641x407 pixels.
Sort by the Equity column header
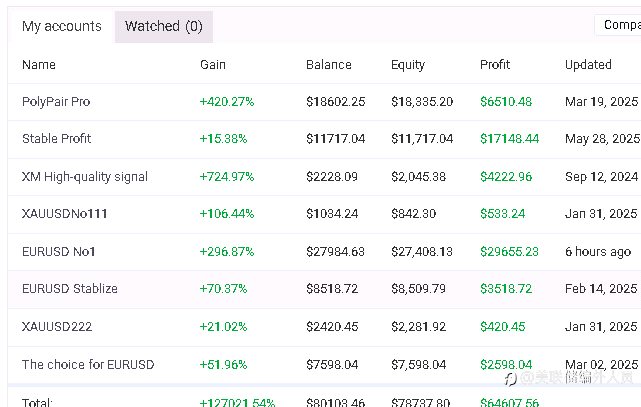click(x=411, y=65)
